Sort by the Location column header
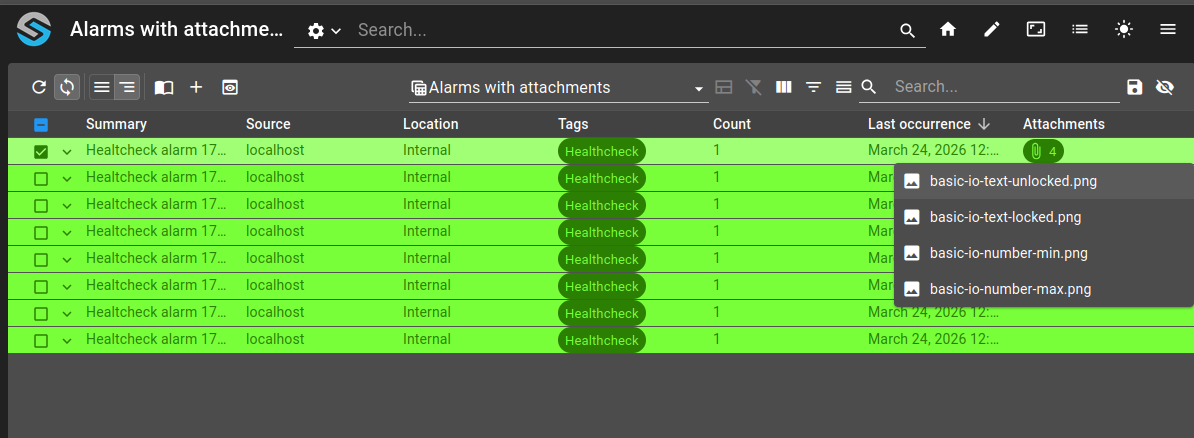 click(431, 124)
